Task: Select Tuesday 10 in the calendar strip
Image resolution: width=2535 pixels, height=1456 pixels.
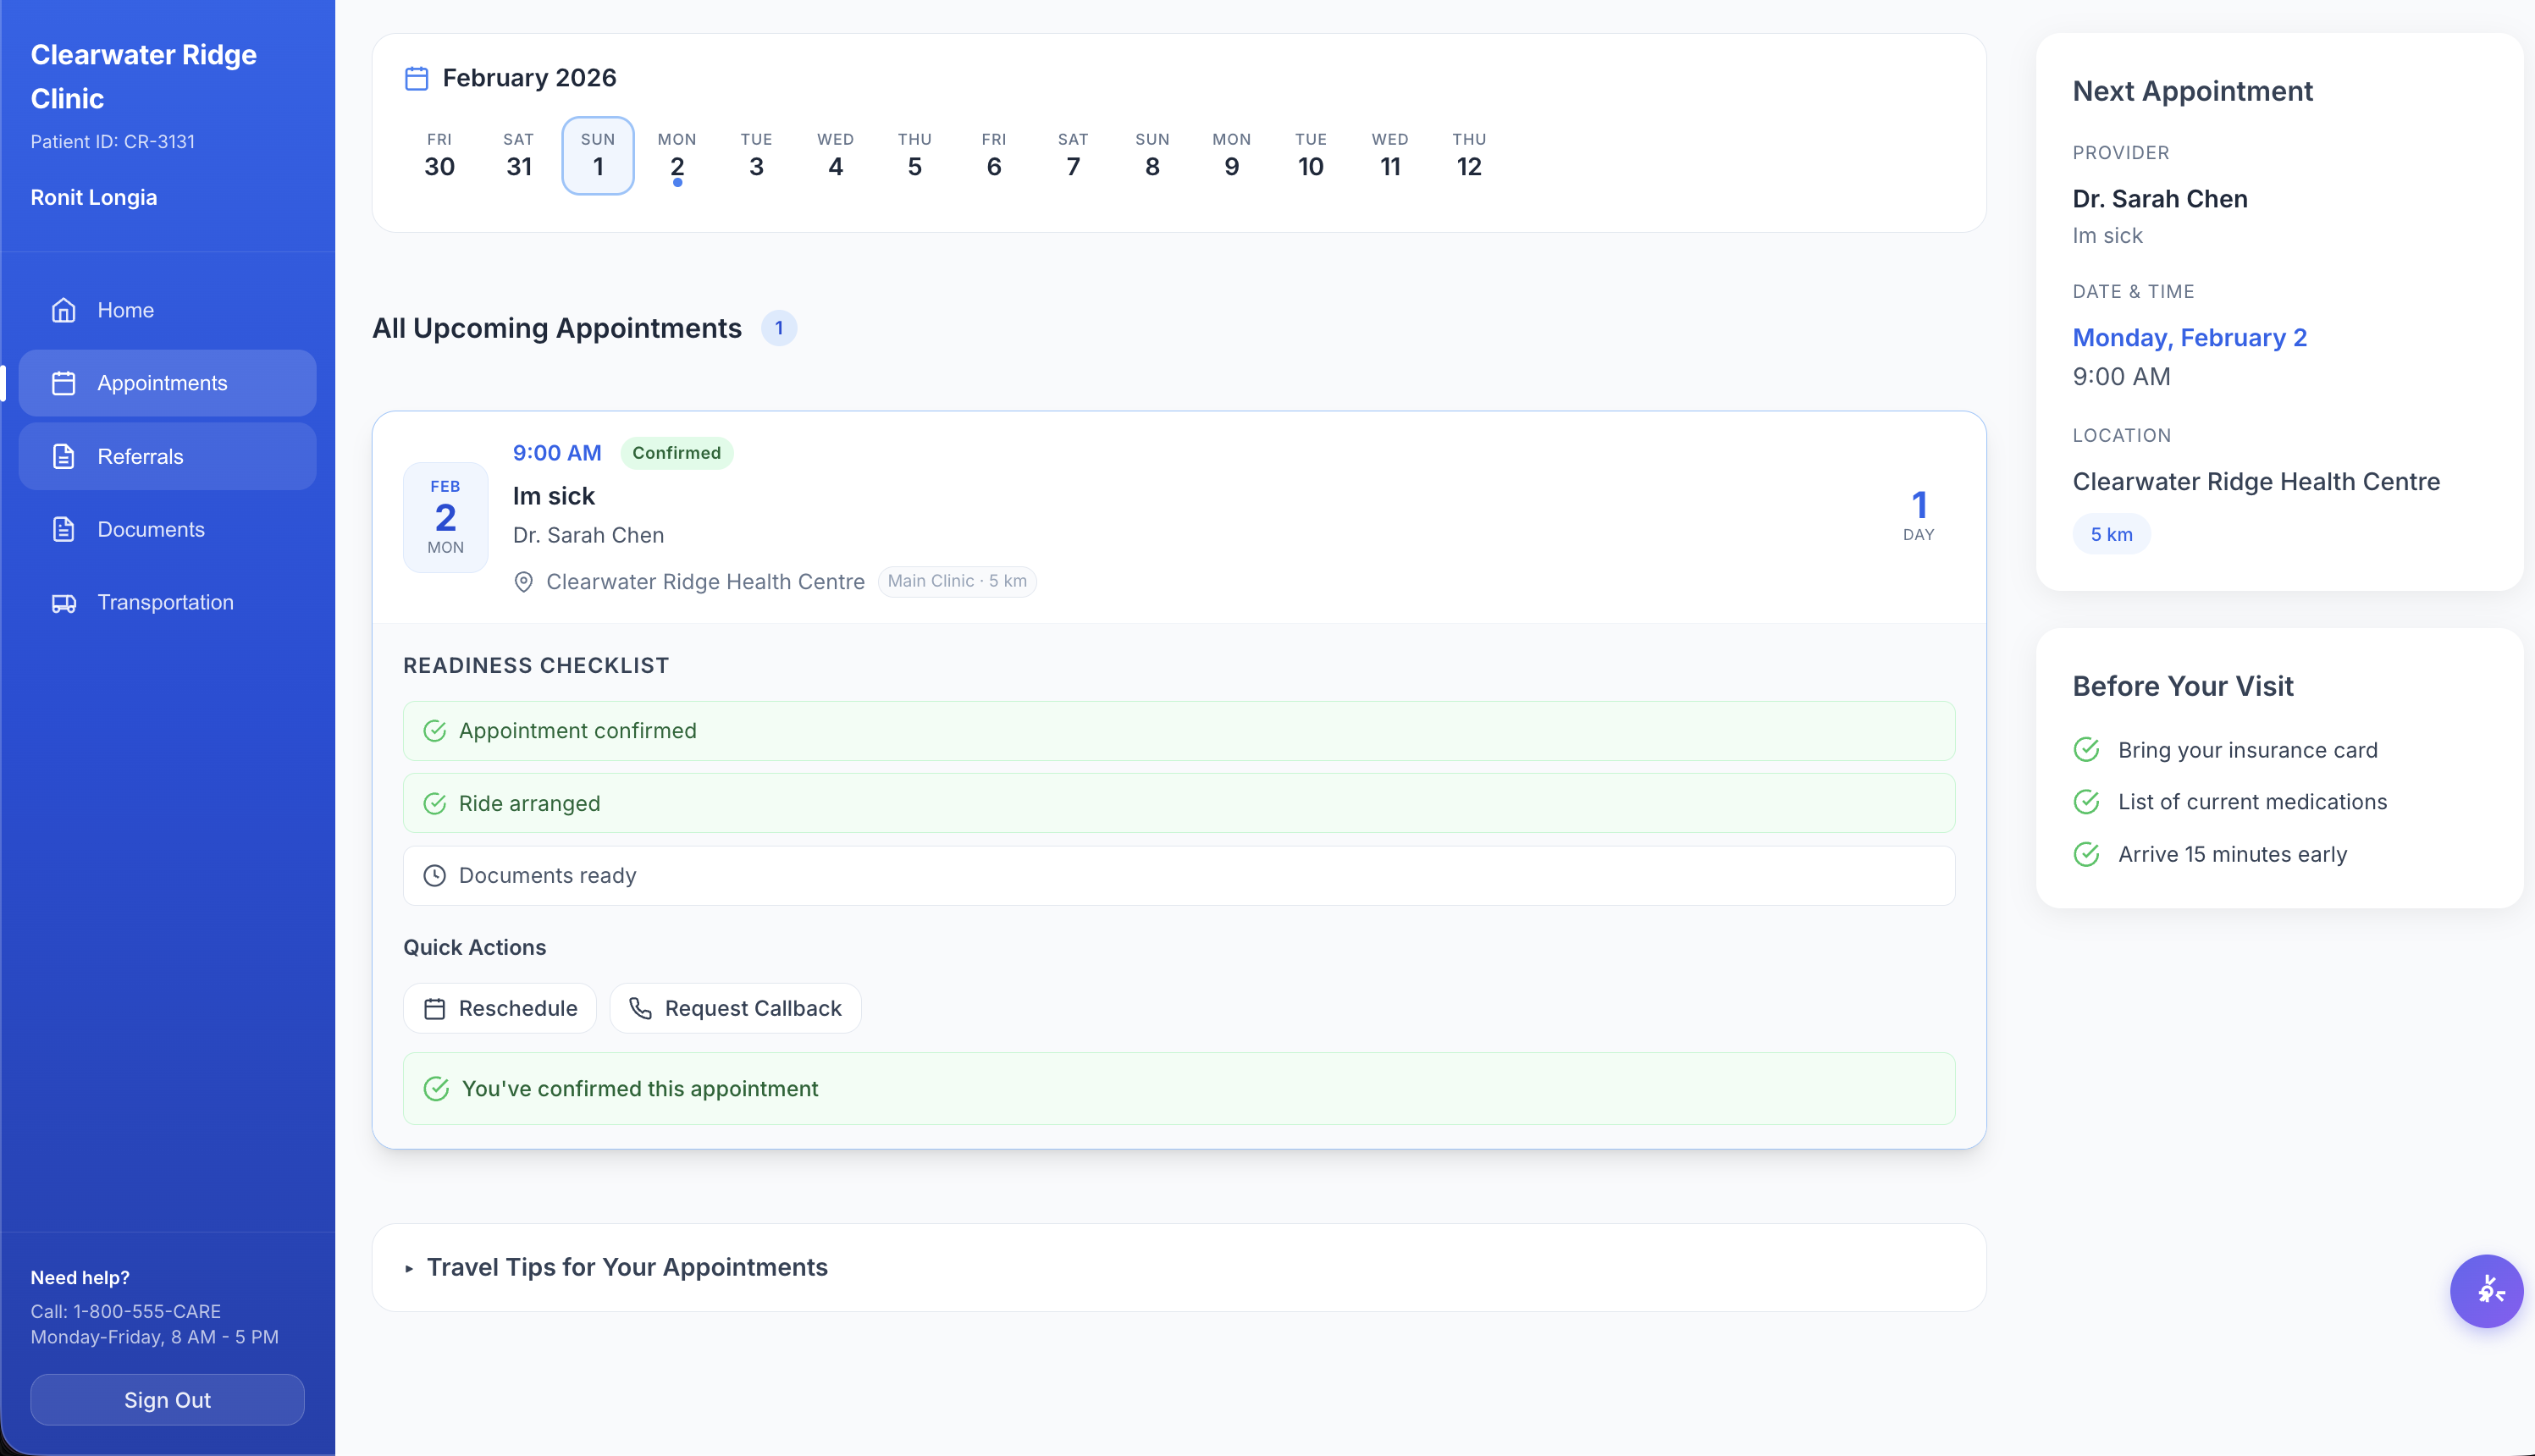Action: click(x=1310, y=156)
